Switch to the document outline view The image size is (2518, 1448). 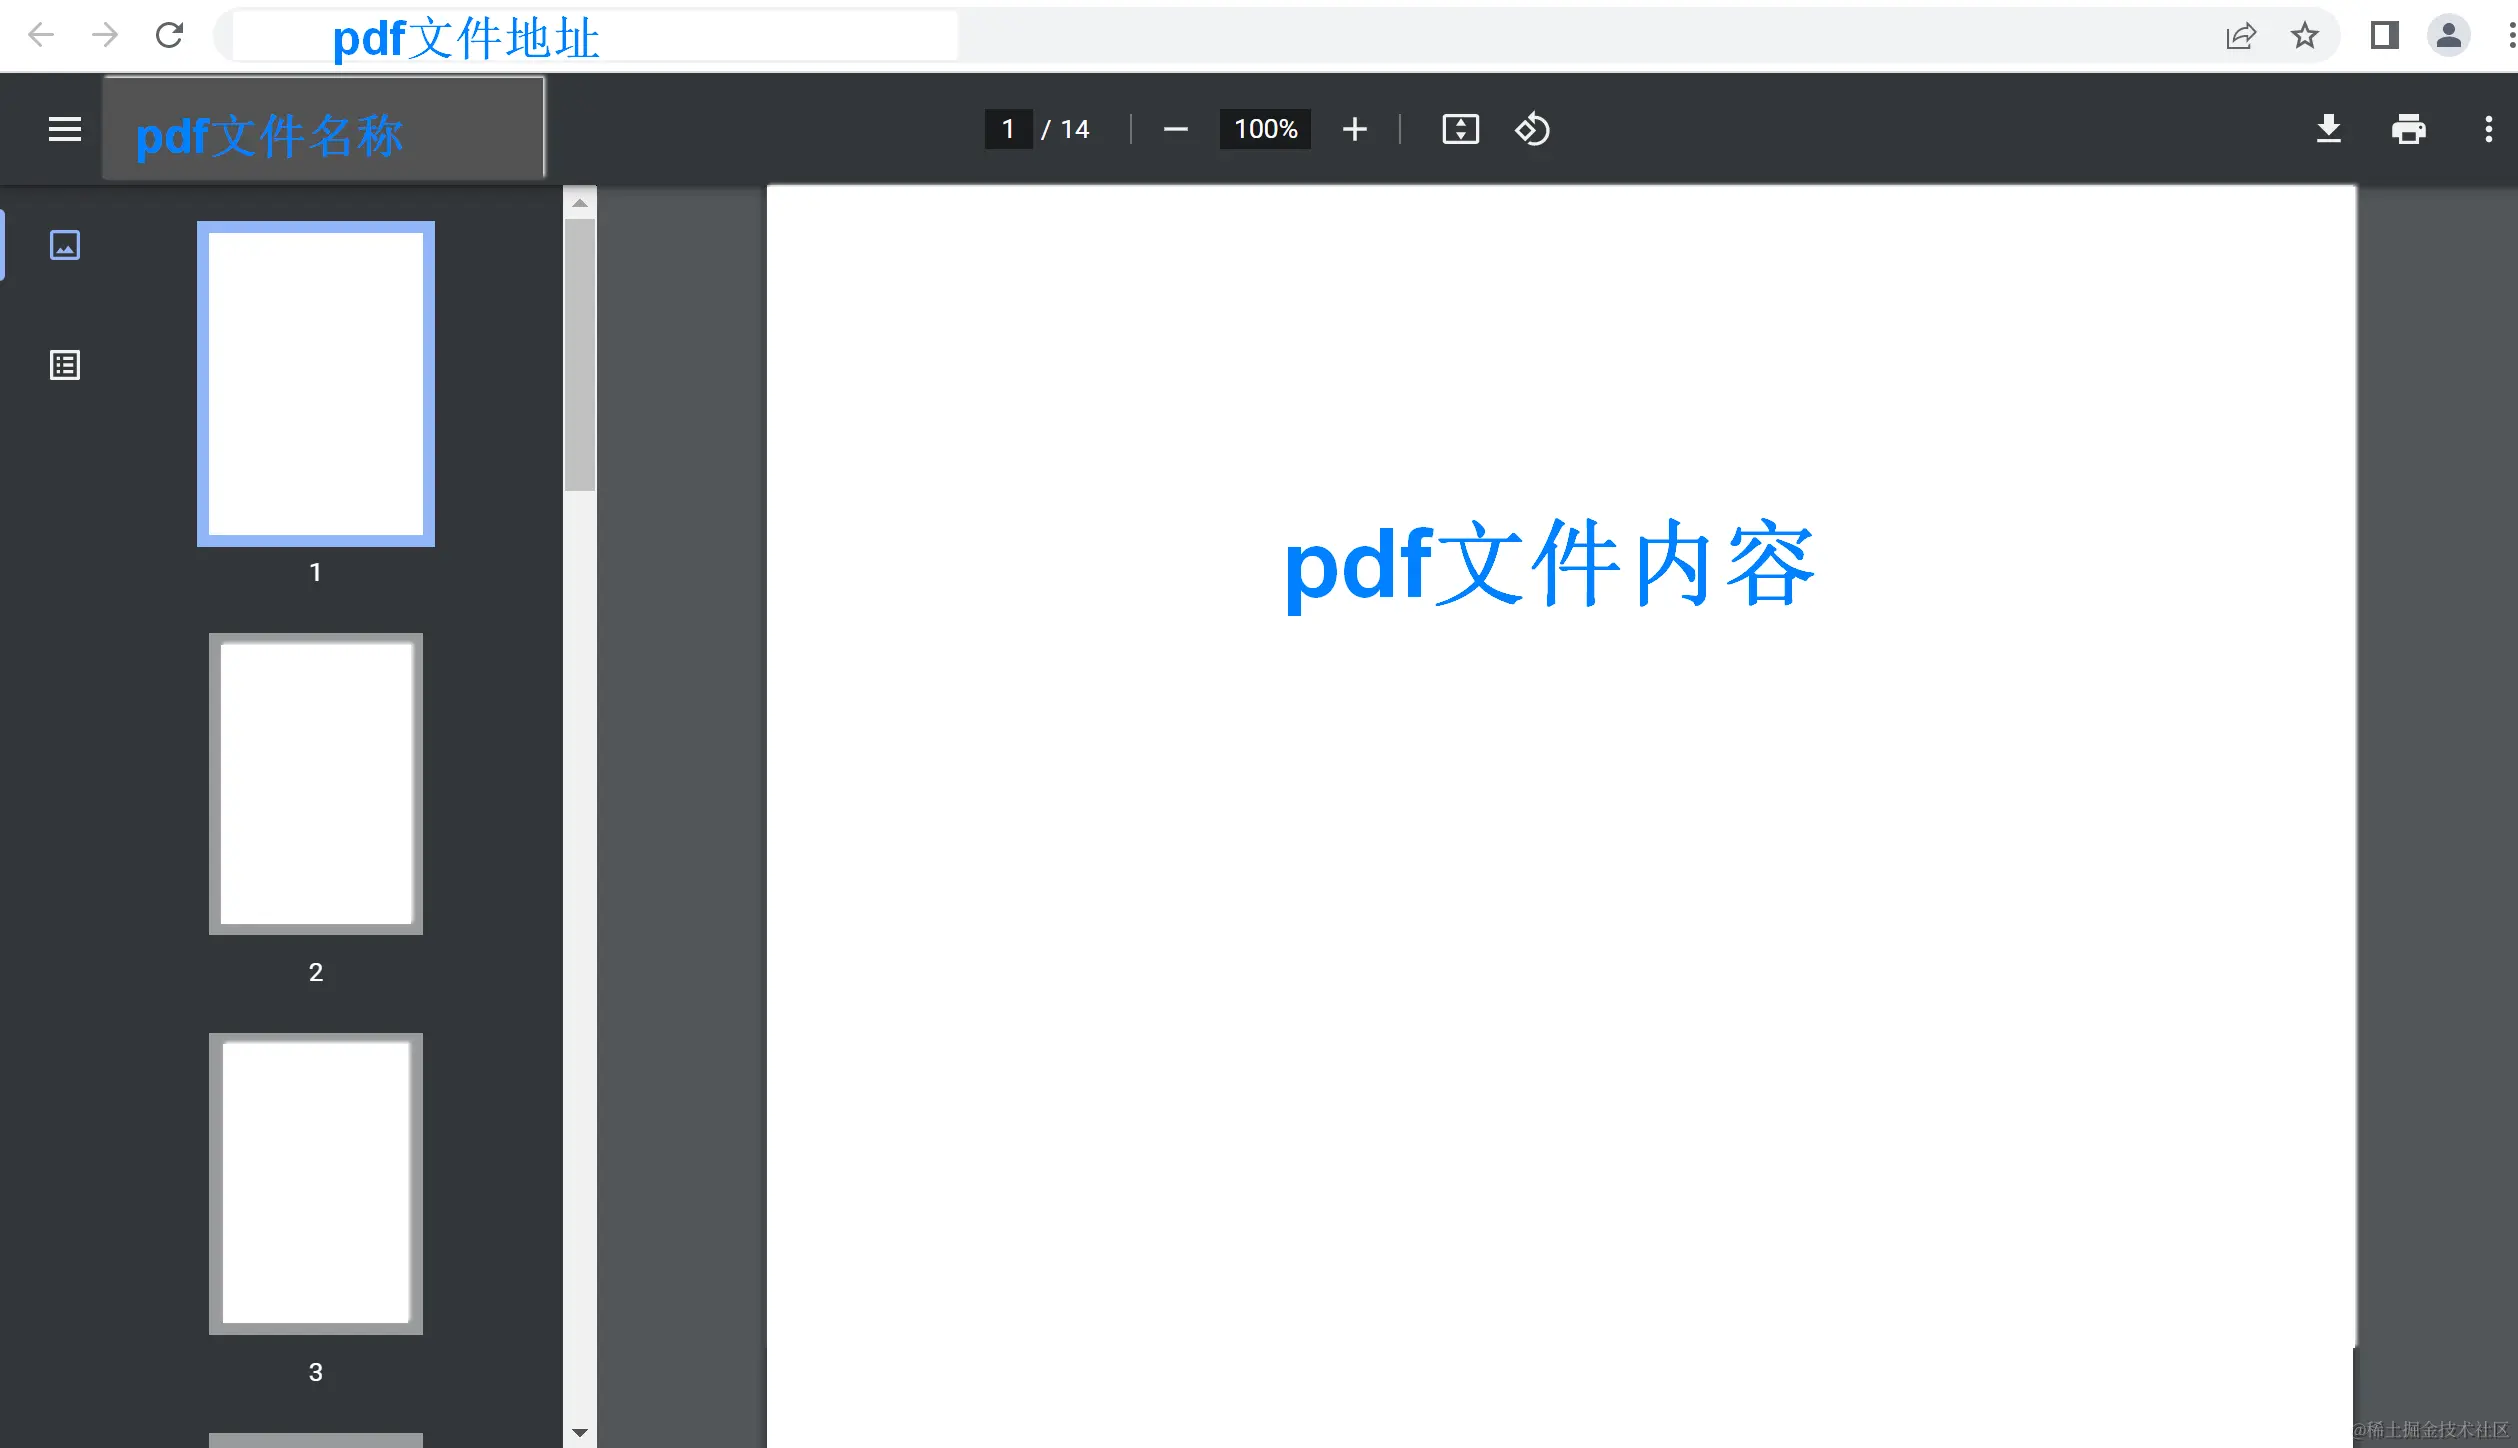point(65,365)
